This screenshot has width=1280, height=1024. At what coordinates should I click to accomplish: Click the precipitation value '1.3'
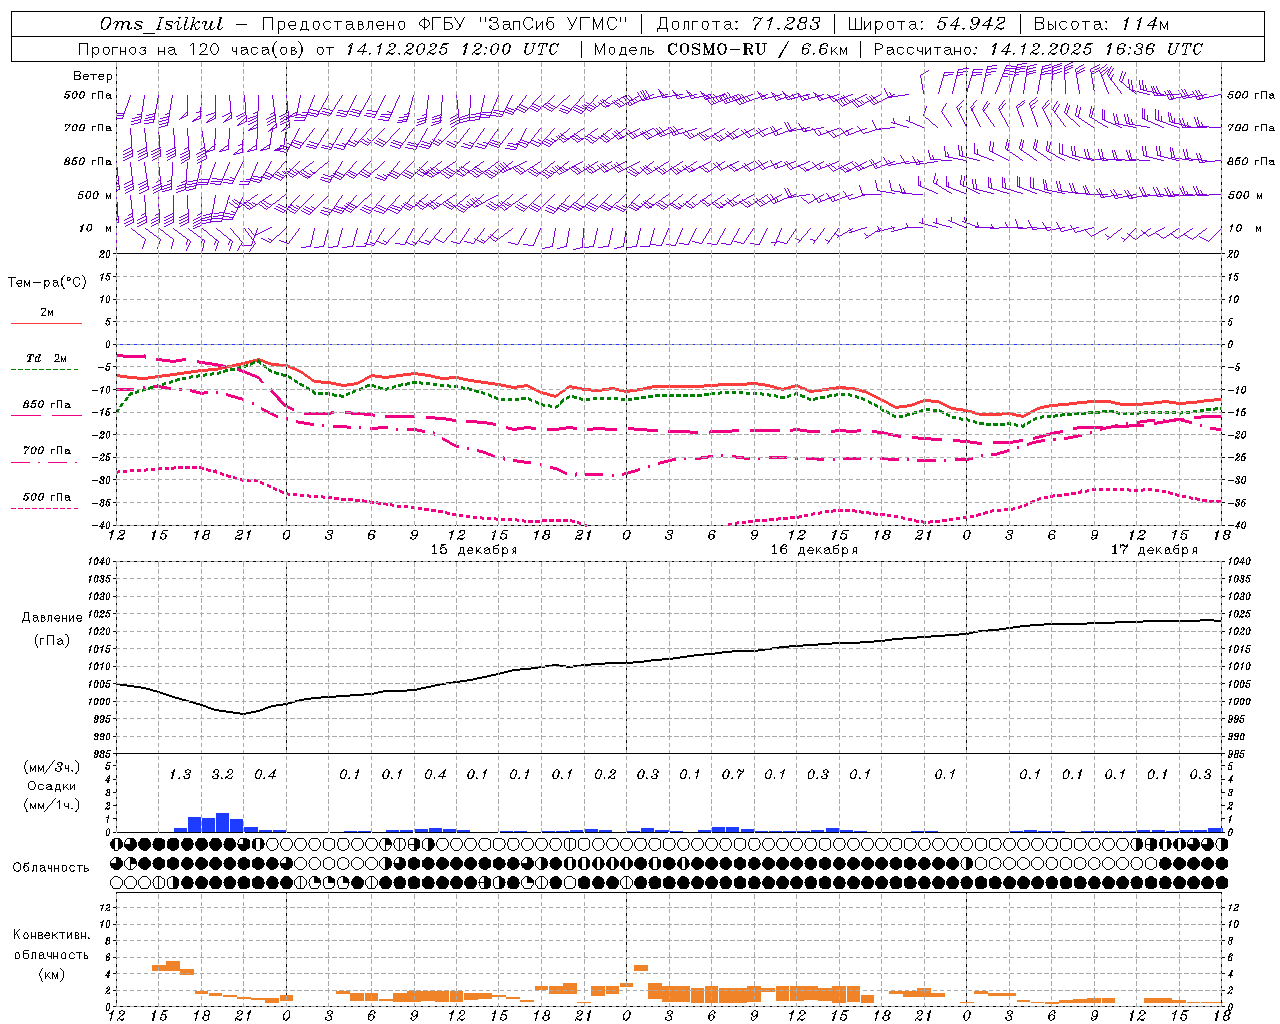[180, 775]
